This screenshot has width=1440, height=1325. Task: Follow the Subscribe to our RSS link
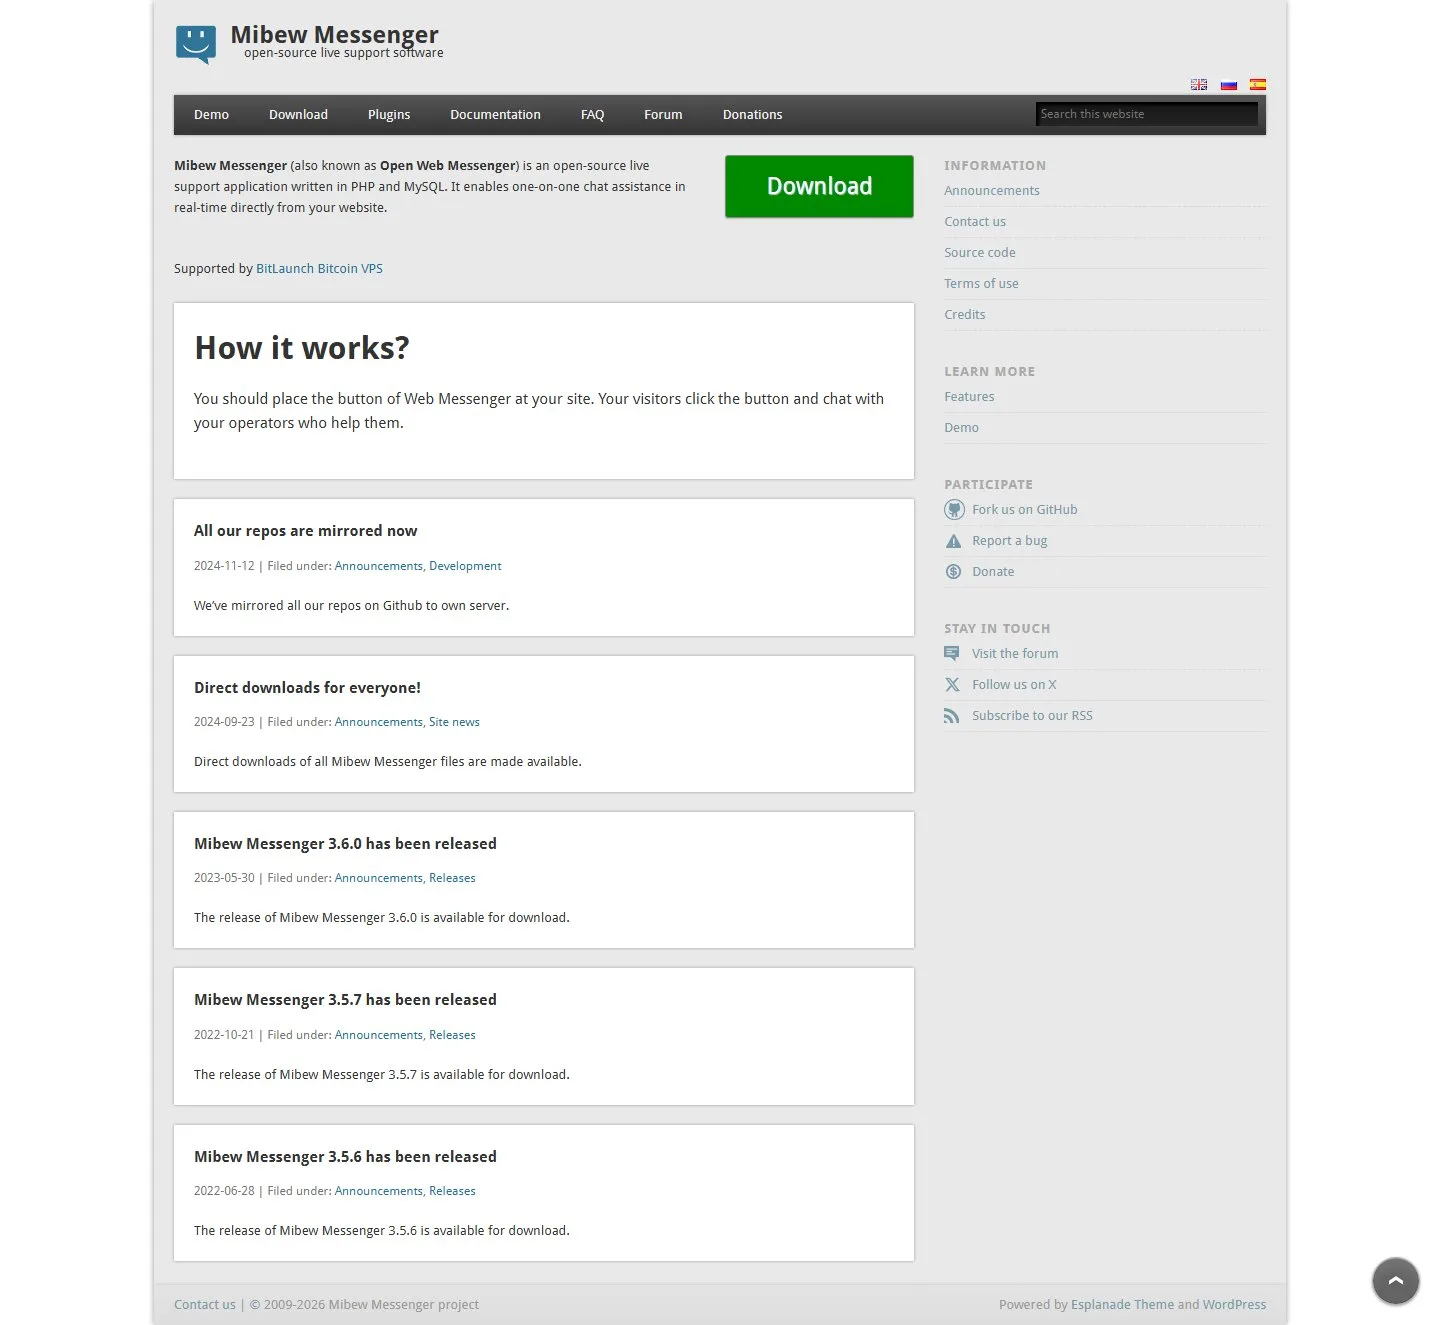(1032, 716)
